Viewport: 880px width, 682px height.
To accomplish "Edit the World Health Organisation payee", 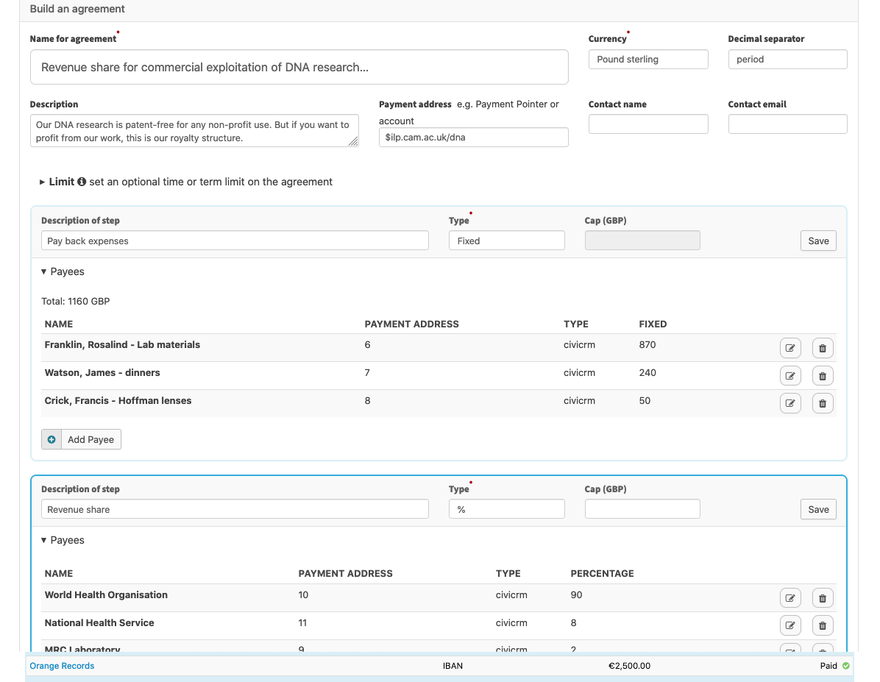I will 790,598.
